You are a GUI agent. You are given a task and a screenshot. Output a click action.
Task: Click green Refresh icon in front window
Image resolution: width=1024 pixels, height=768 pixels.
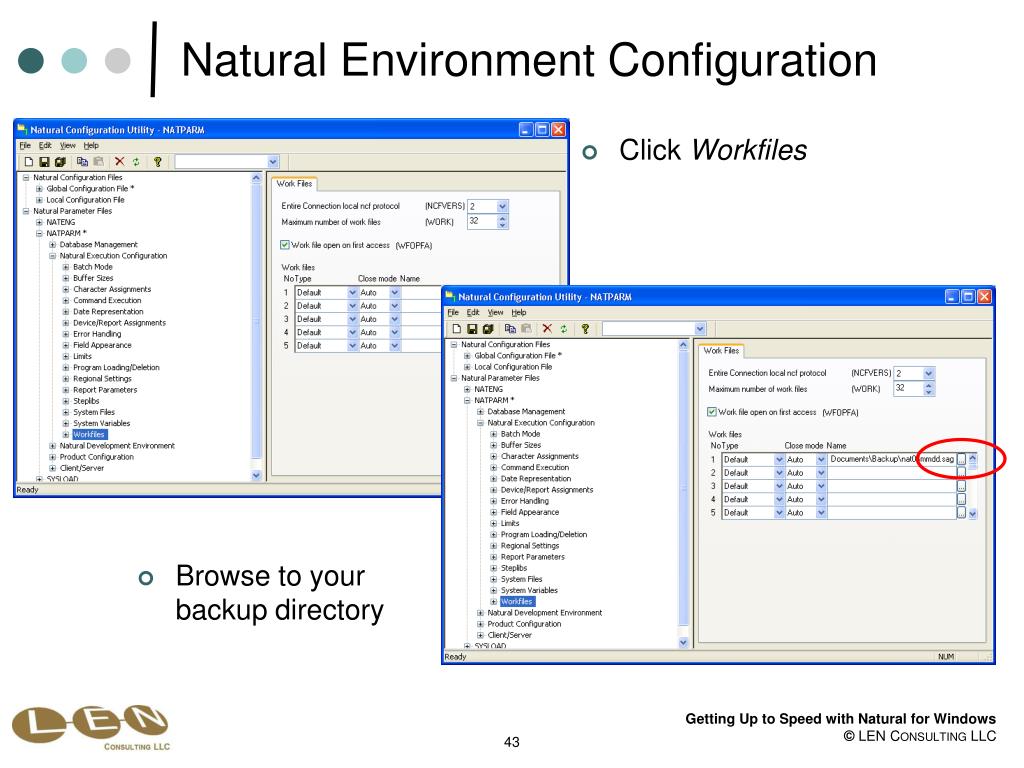click(x=564, y=328)
